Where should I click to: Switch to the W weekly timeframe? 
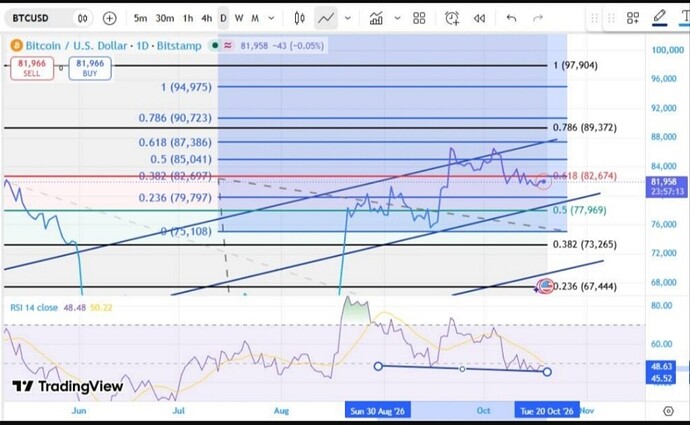239,18
